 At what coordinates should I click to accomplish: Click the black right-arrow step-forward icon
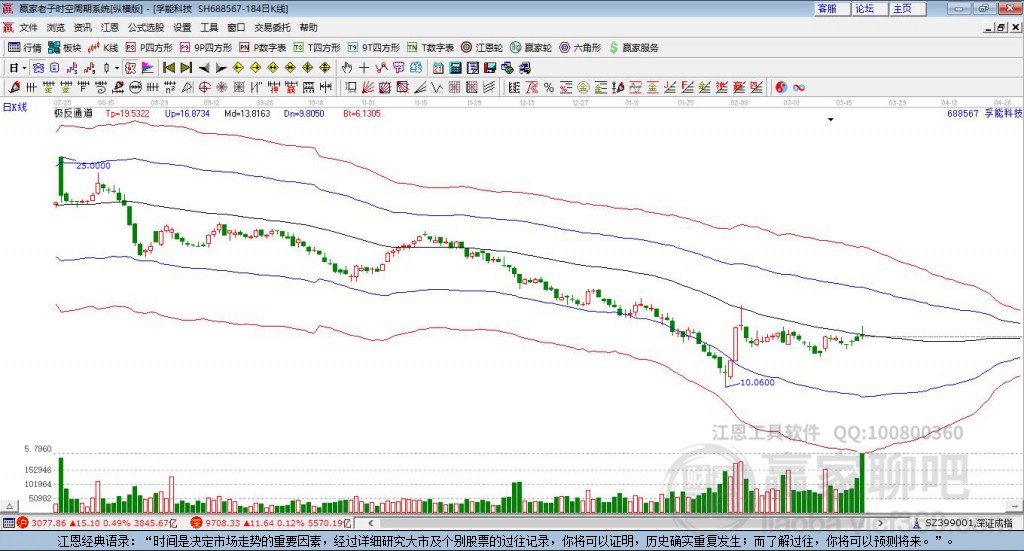(x=221, y=68)
